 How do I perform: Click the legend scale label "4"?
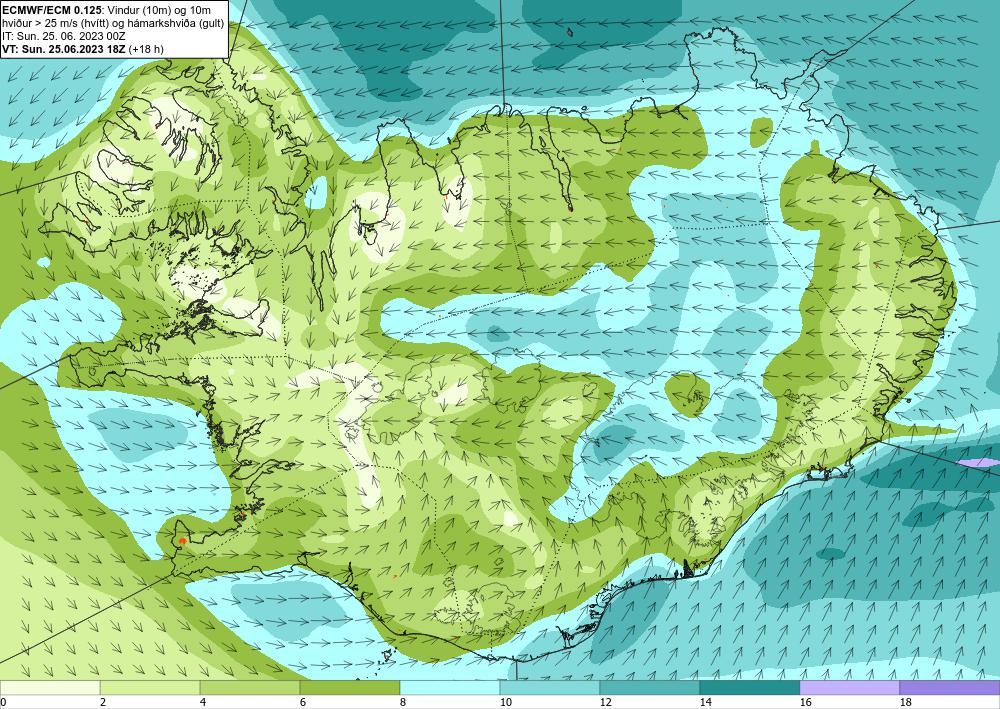tap(203, 703)
